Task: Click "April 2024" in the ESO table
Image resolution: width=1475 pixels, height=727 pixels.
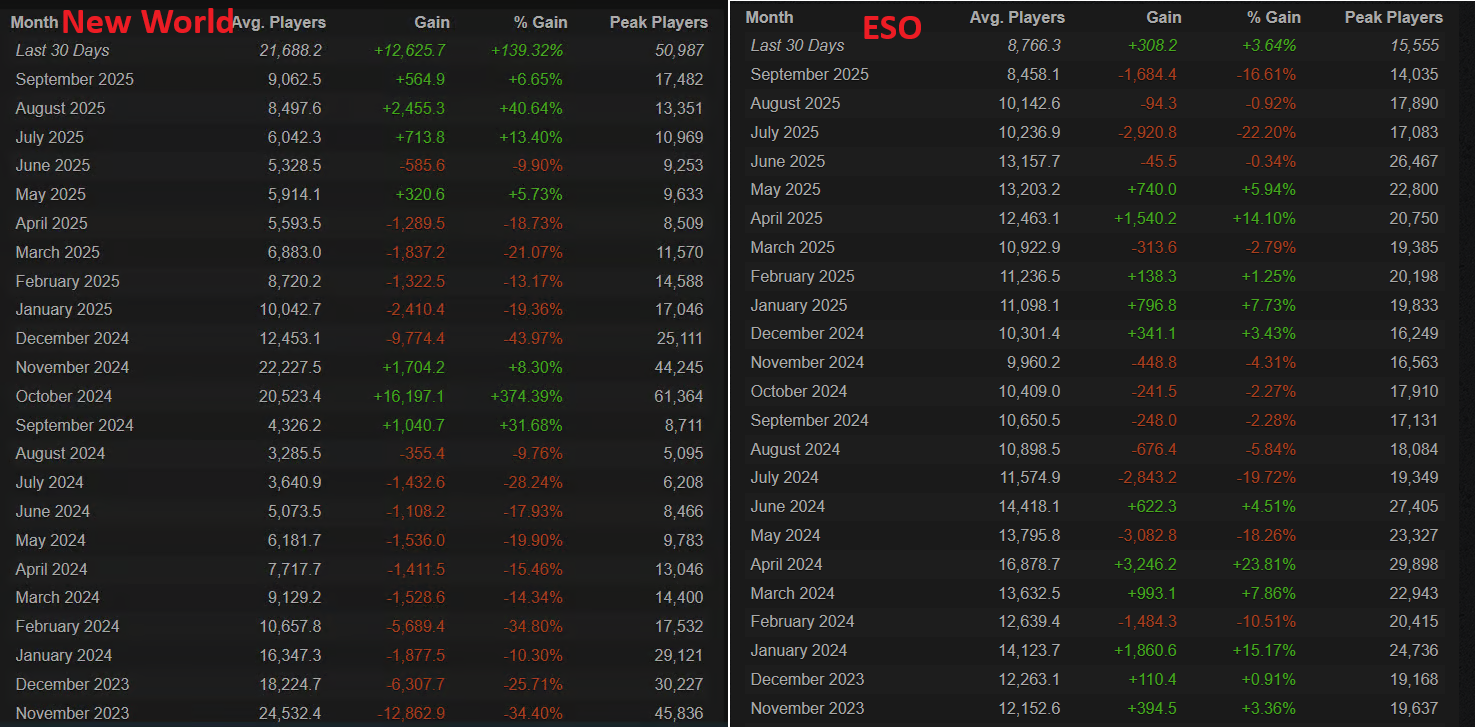Action: tap(786, 564)
